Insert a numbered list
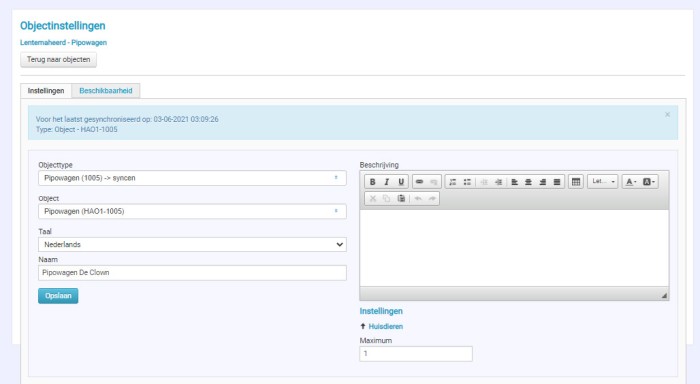The height and width of the screenshot is (384, 700). tap(453, 182)
